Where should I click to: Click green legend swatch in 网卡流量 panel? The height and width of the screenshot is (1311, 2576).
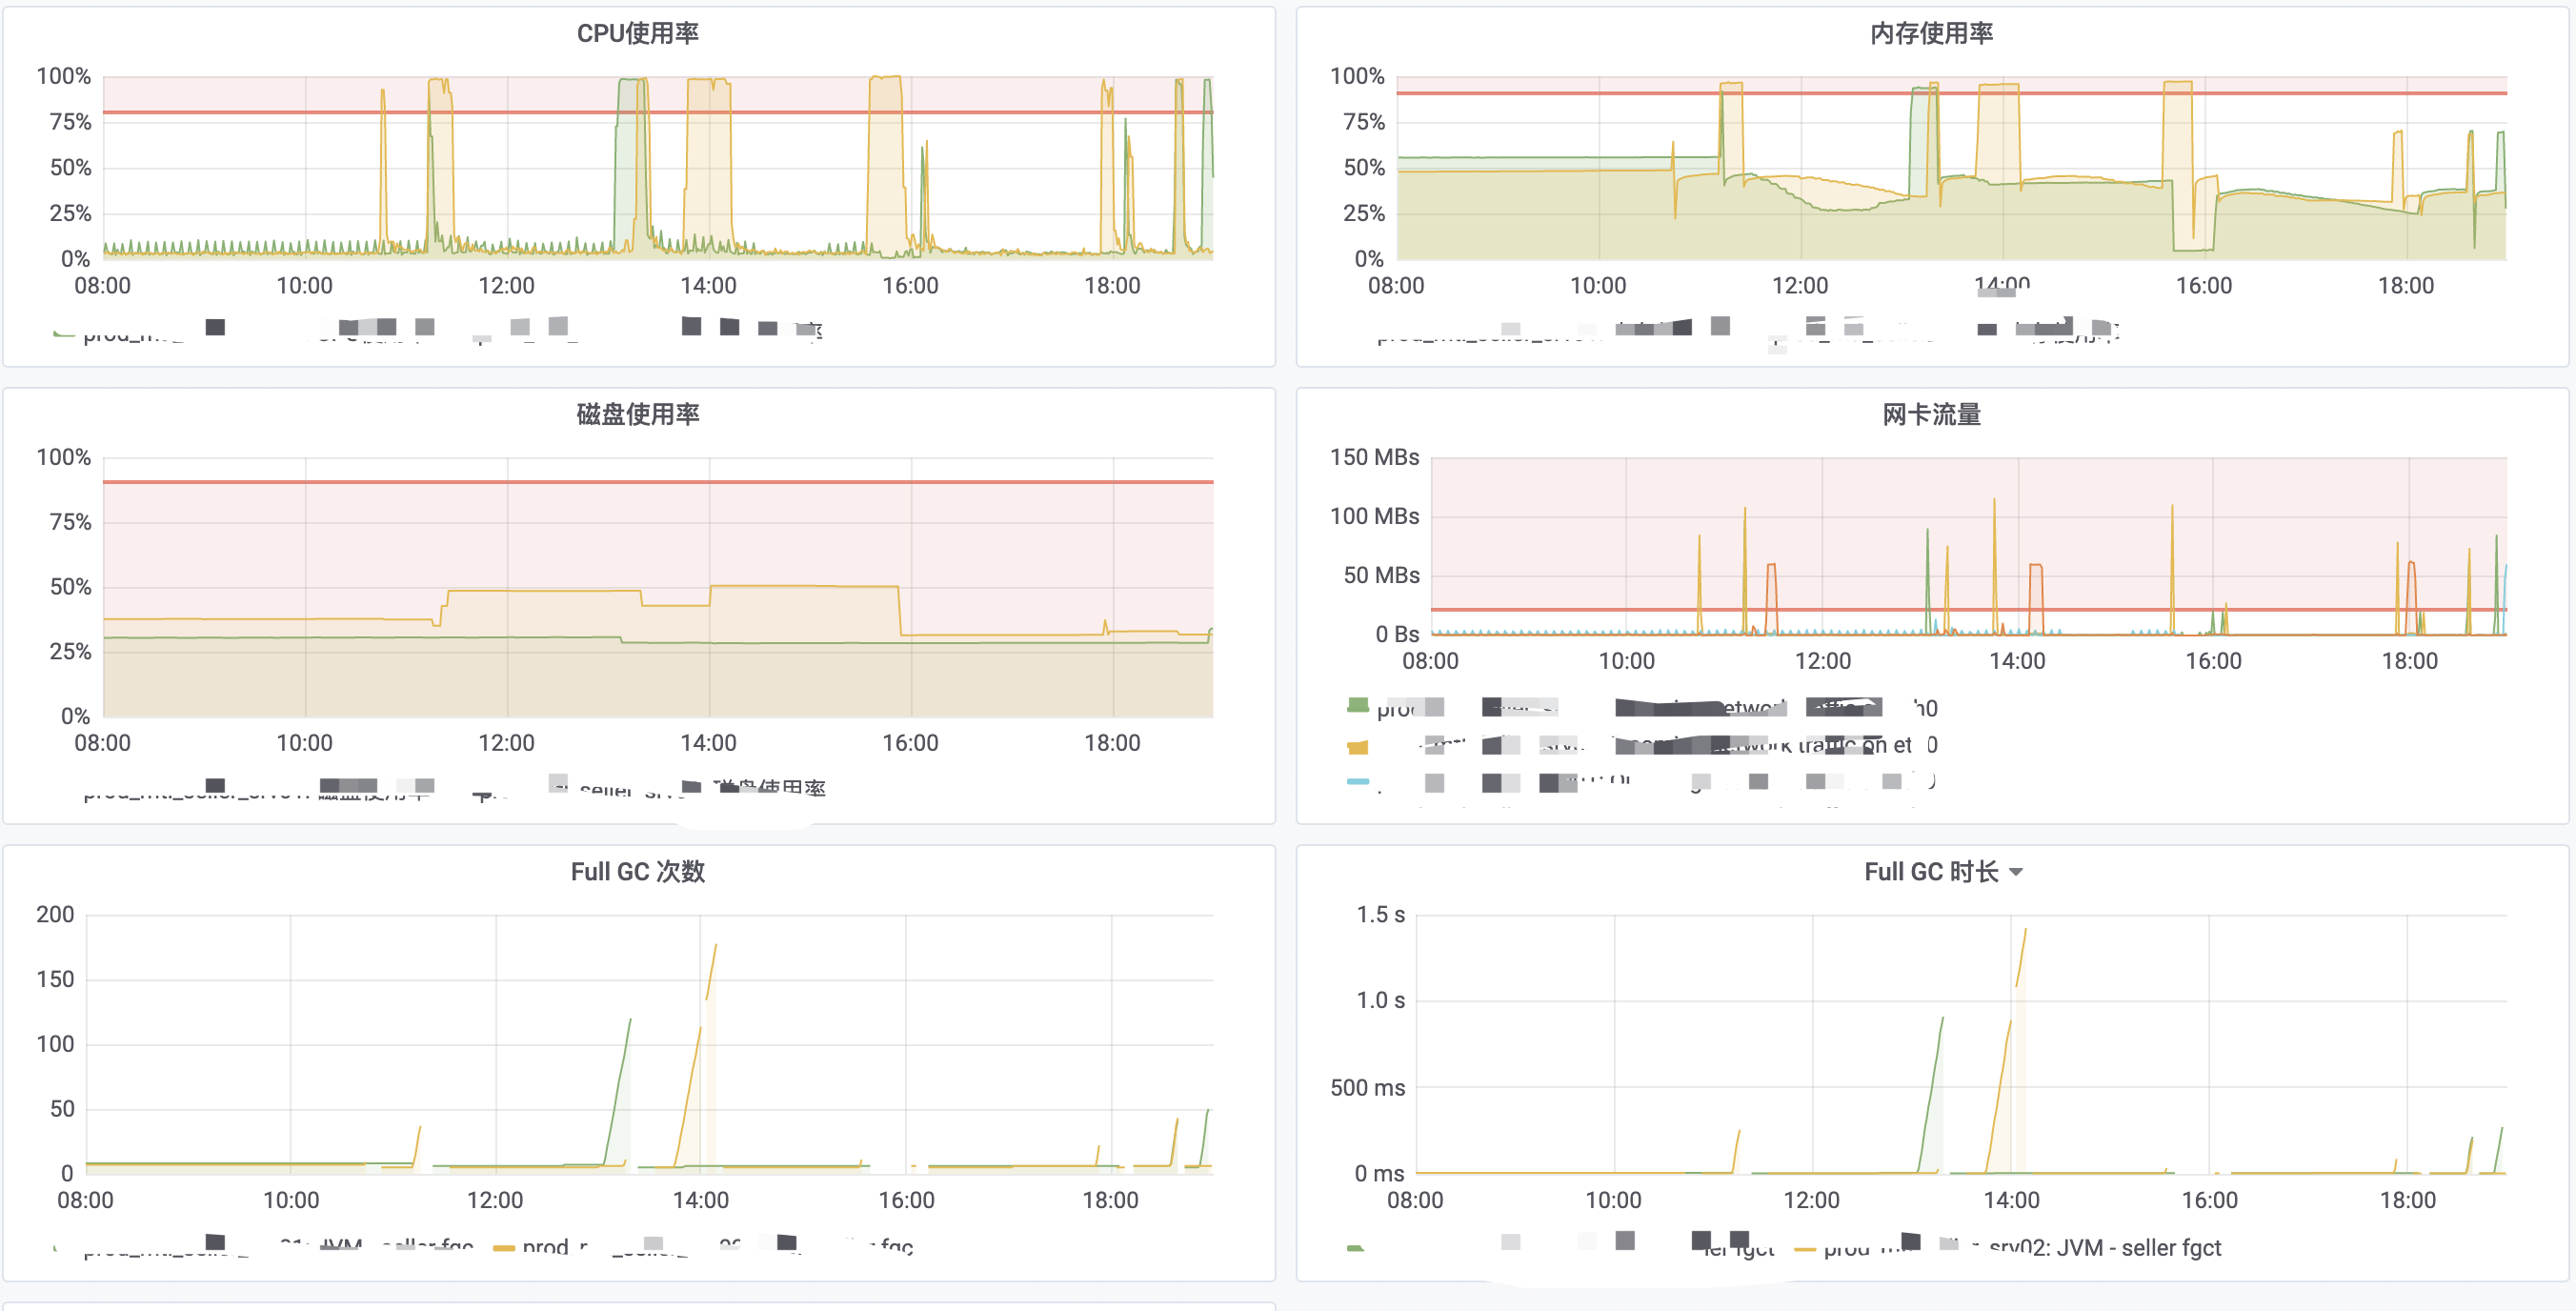point(1357,706)
